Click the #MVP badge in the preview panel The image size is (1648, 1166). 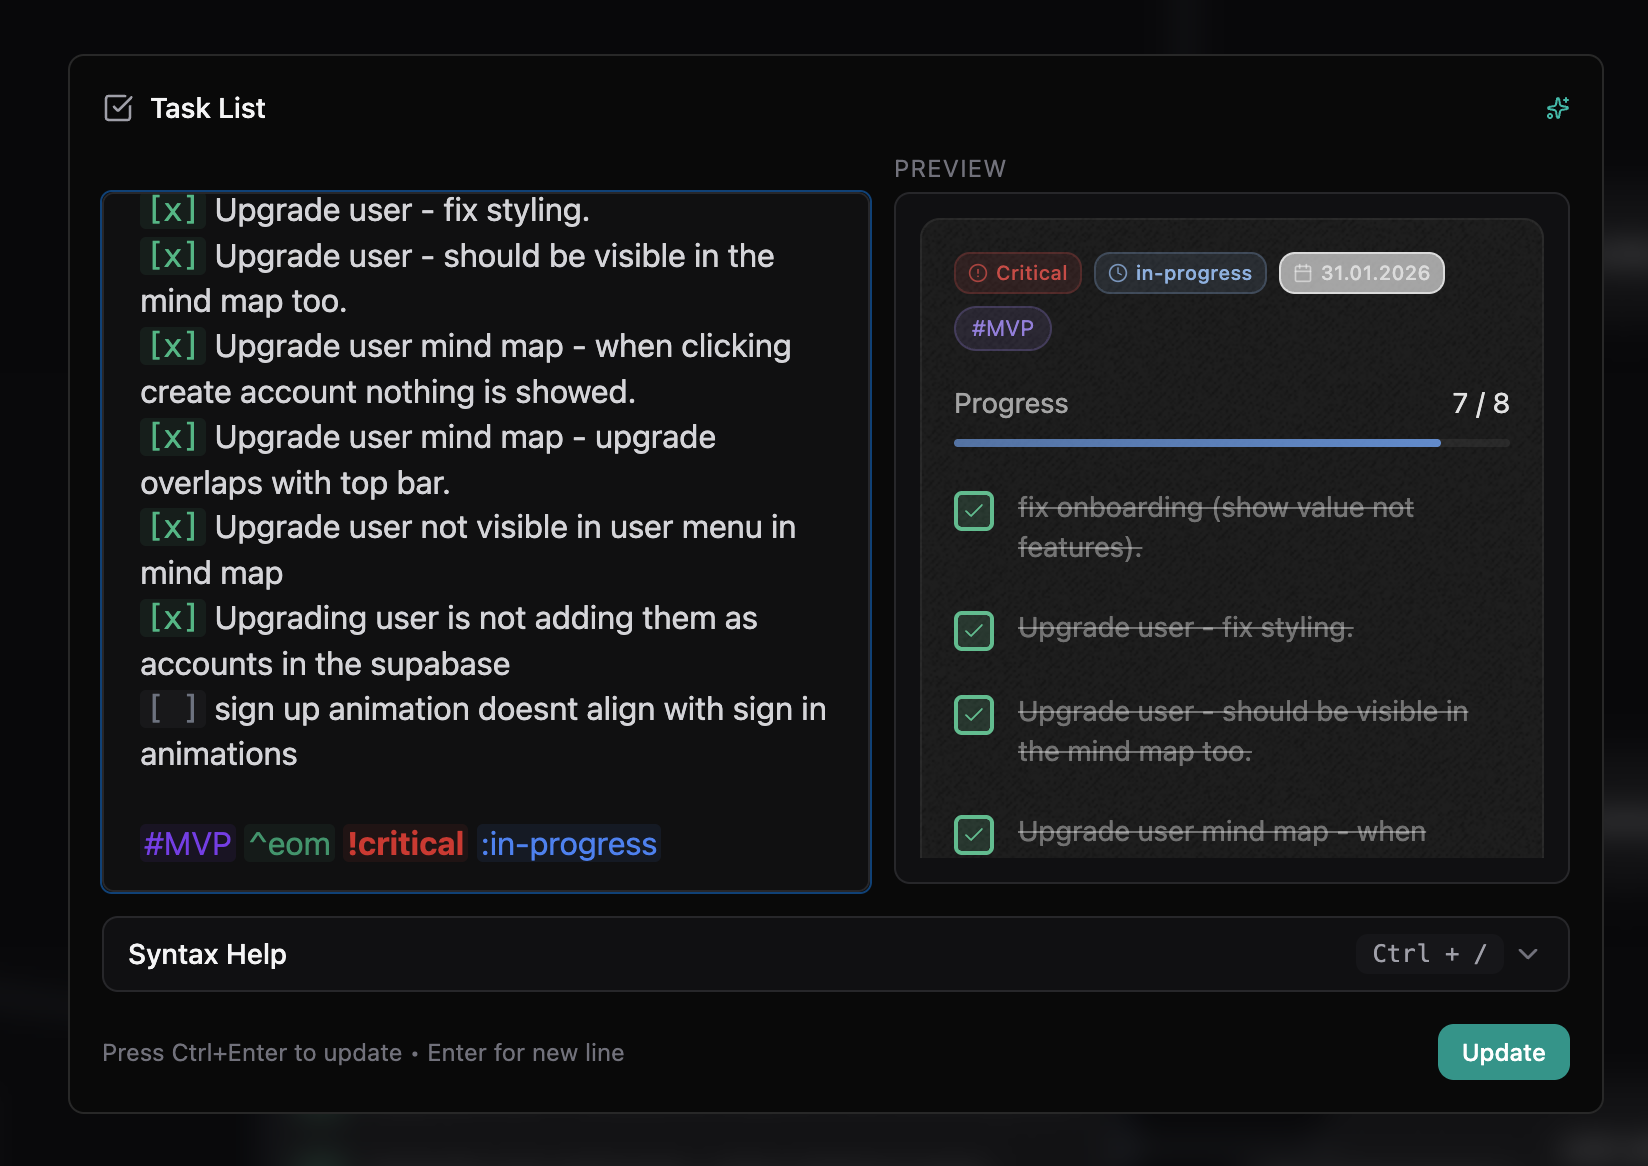pos(1002,328)
